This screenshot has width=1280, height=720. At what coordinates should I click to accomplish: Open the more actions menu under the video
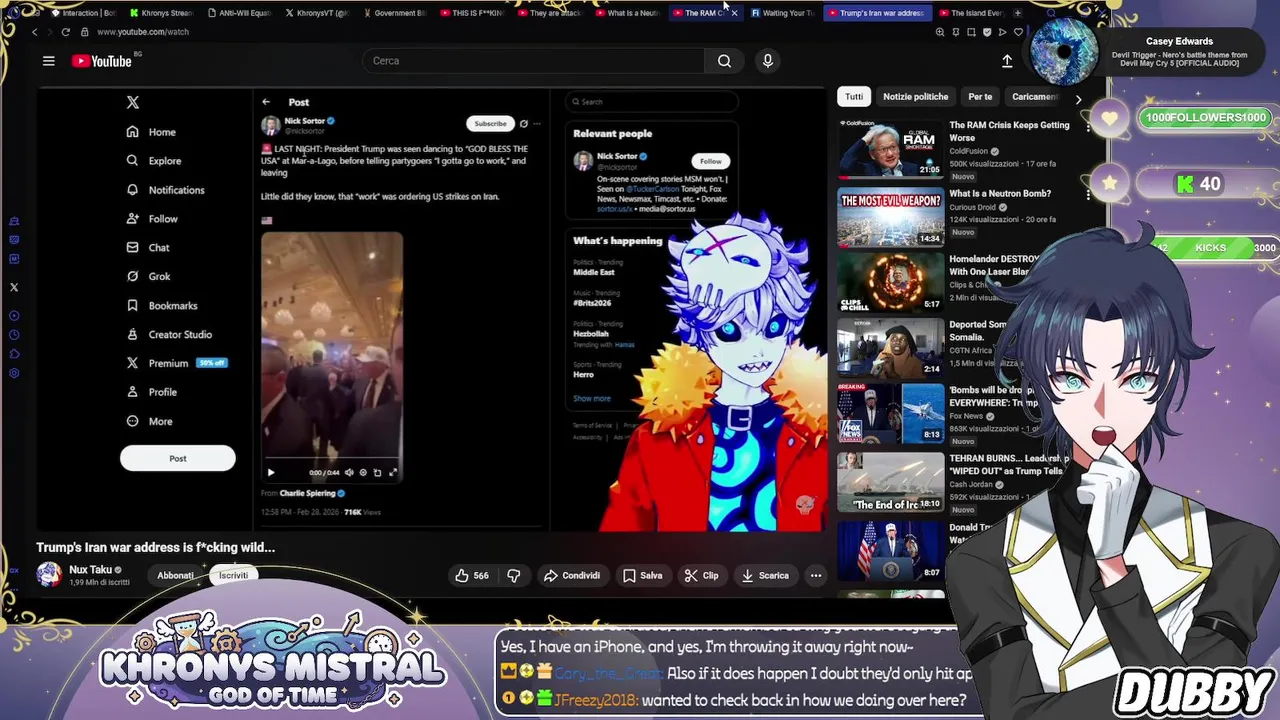click(x=816, y=575)
